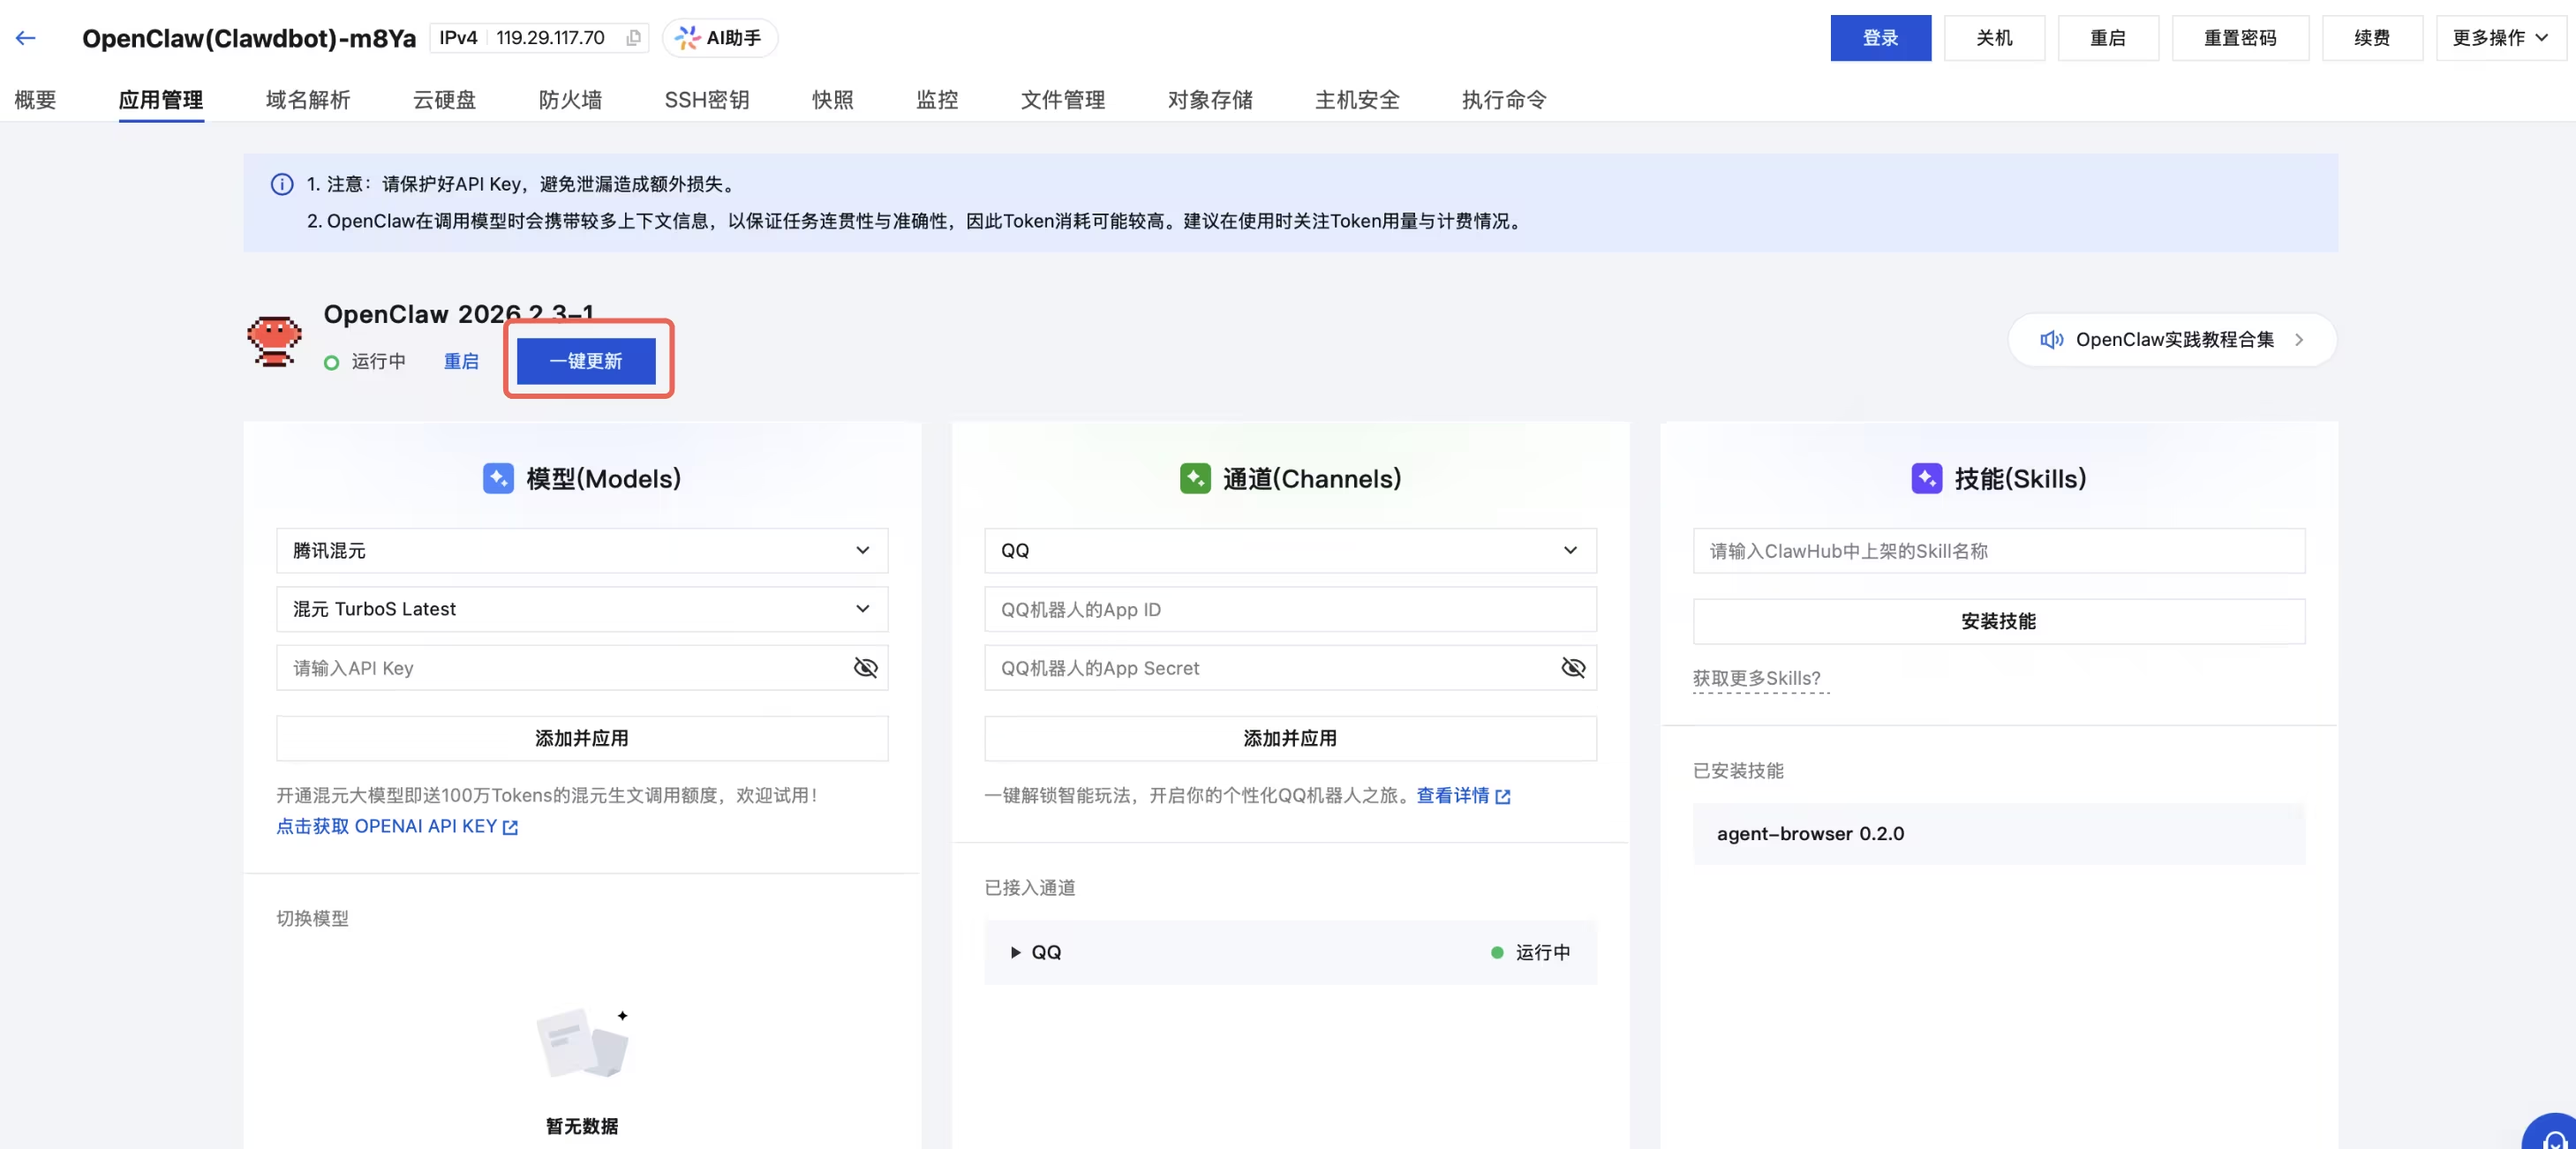Click the OpenClaw red mascot logo

[274, 341]
